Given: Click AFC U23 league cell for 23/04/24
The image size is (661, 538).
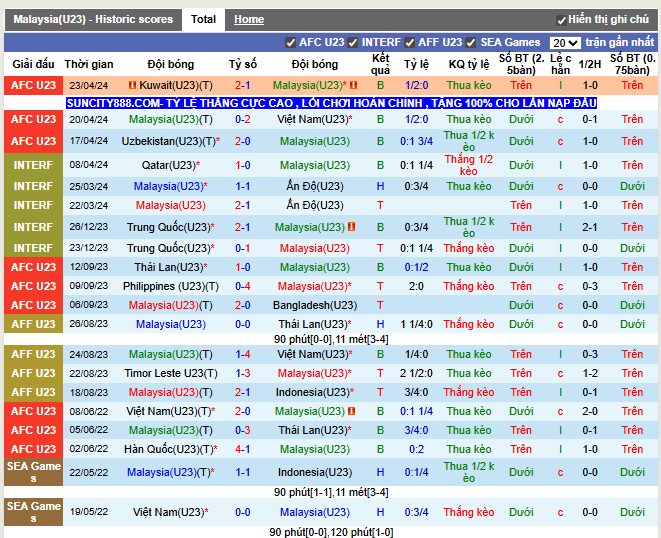Looking at the screenshot, I should [x=33, y=86].
